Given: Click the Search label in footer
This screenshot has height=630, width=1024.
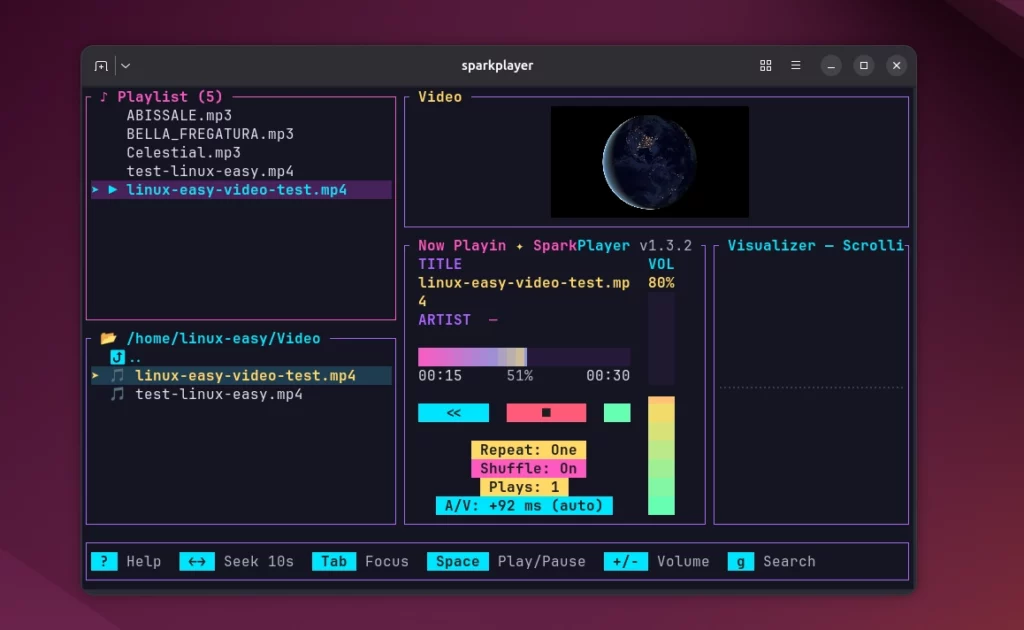Looking at the screenshot, I should (789, 561).
